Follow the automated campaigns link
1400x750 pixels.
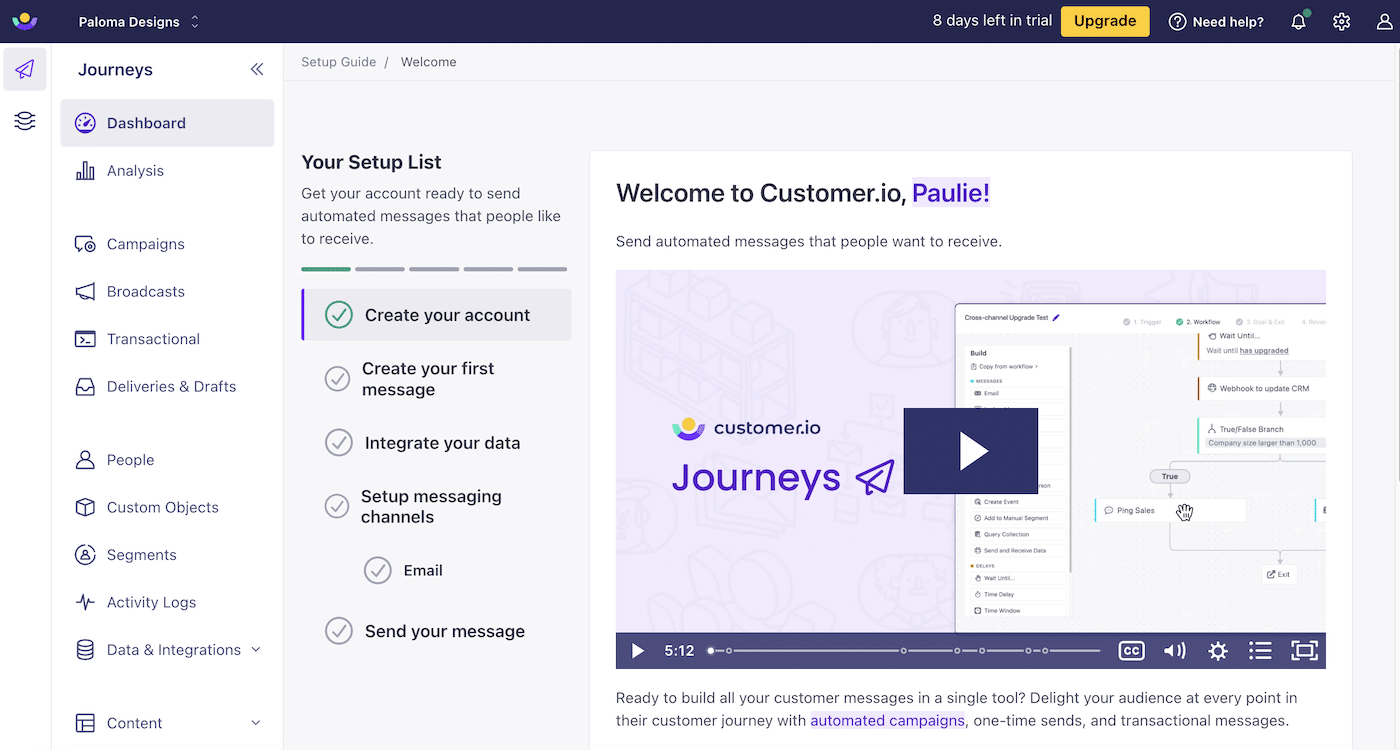click(887, 721)
